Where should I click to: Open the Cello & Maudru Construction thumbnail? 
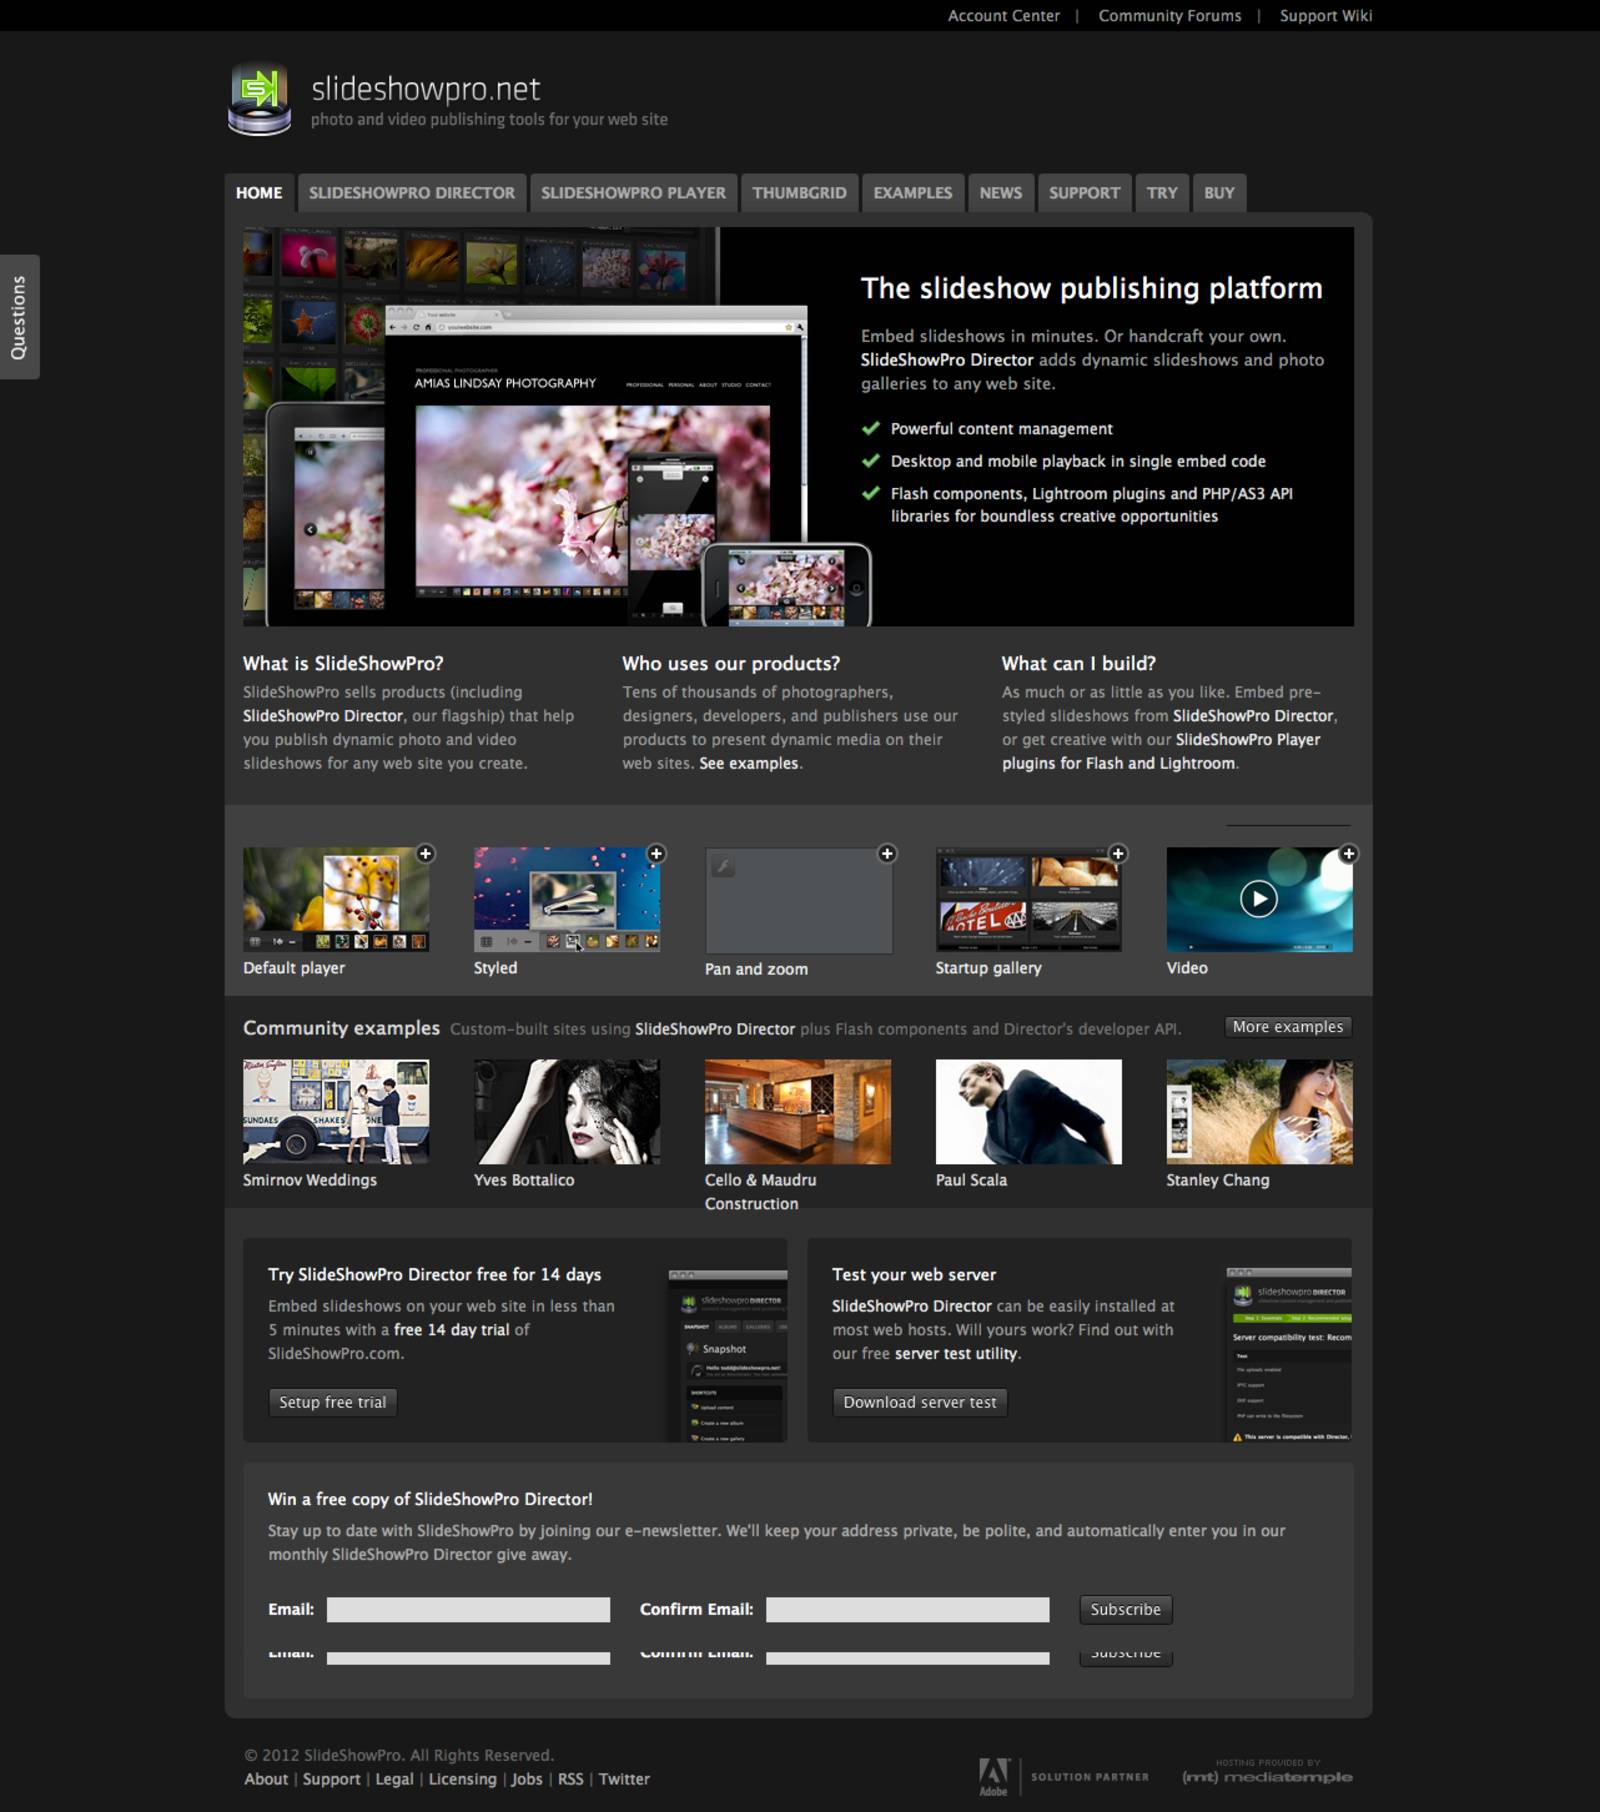(x=798, y=1111)
